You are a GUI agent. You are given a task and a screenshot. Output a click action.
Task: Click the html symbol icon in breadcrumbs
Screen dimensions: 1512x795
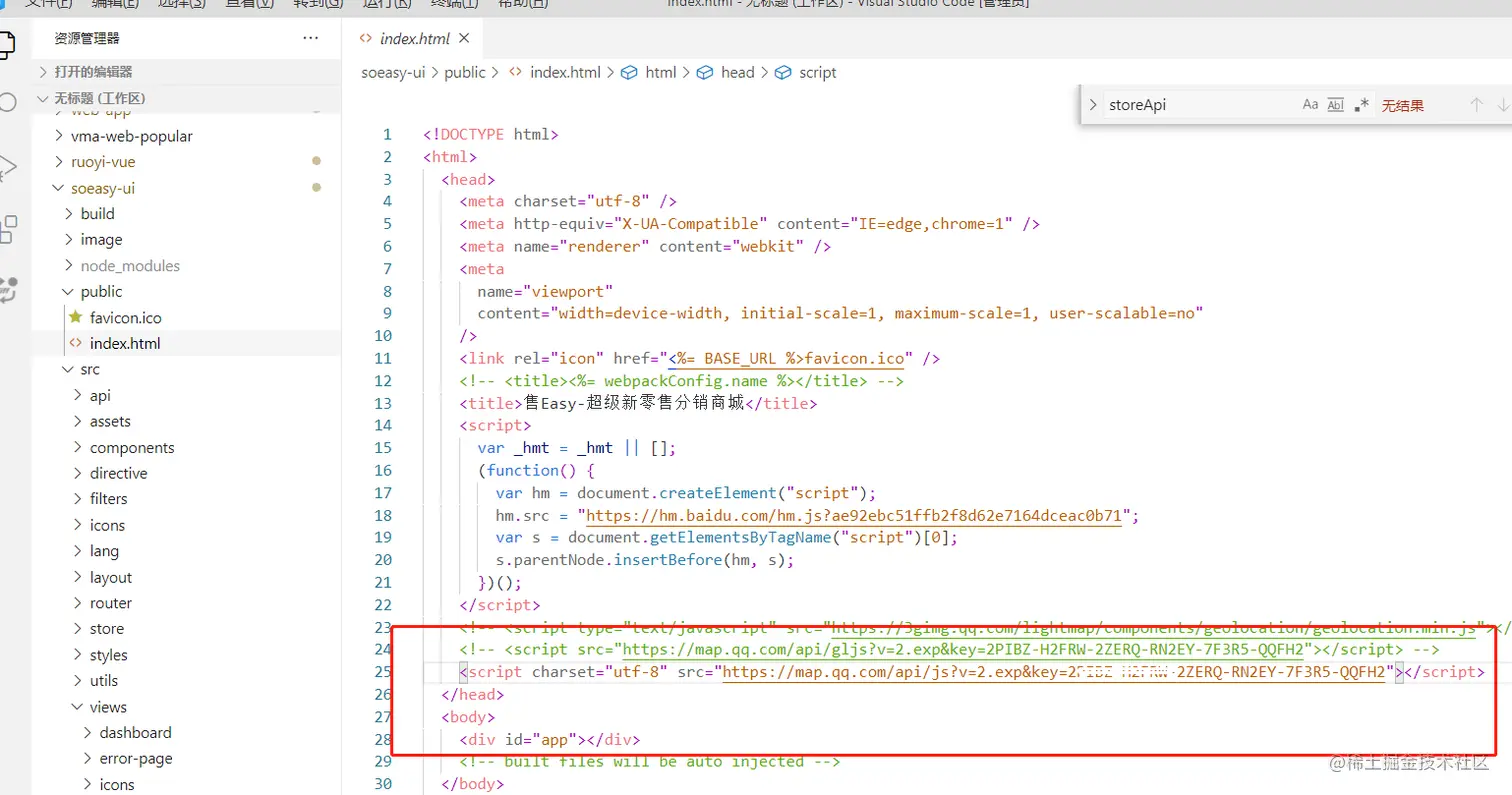tap(630, 73)
